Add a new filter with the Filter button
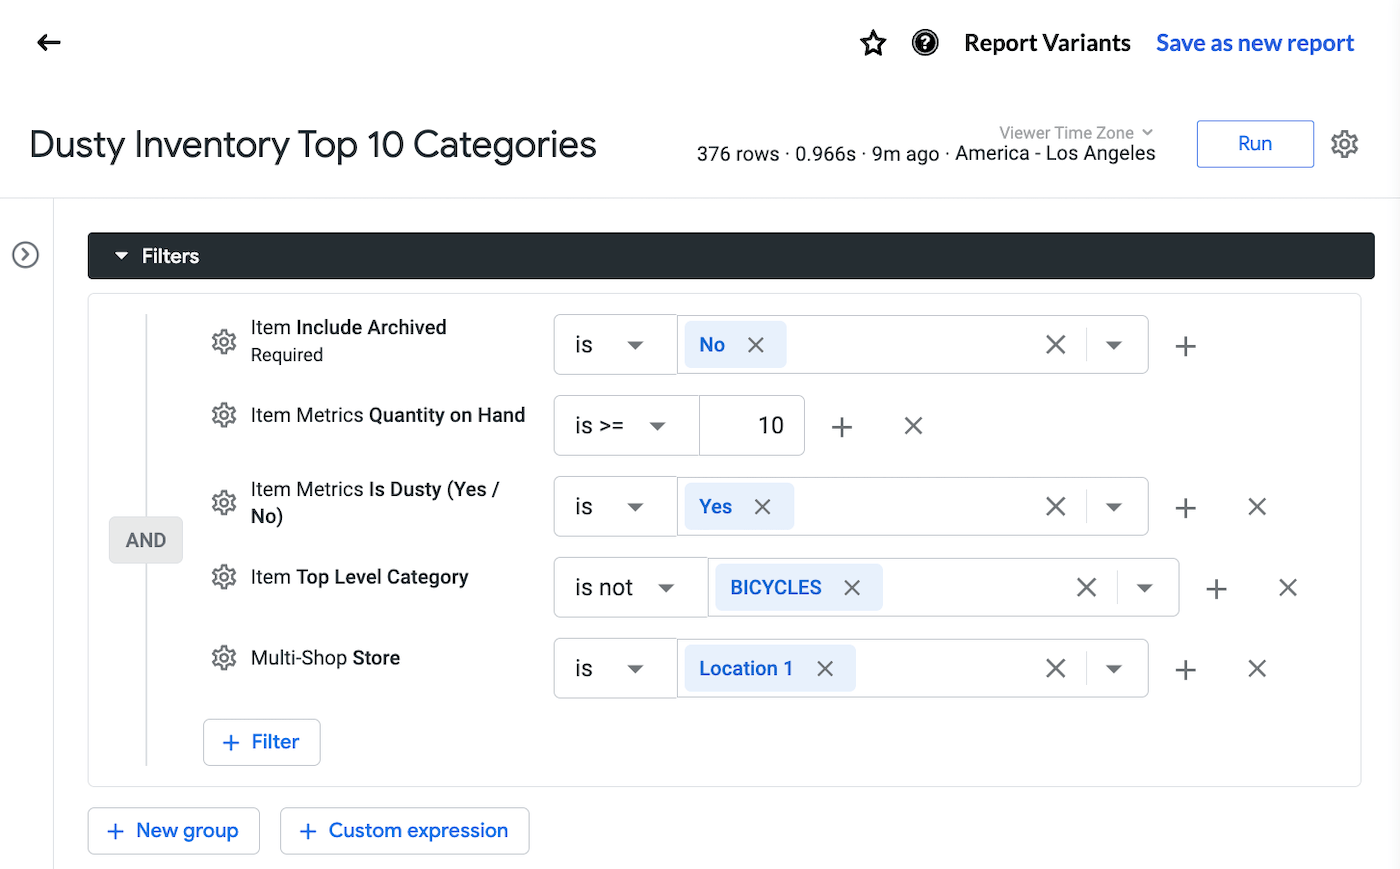Image resolution: width=1400 pixels, height=869 pixels. [261, 741]
